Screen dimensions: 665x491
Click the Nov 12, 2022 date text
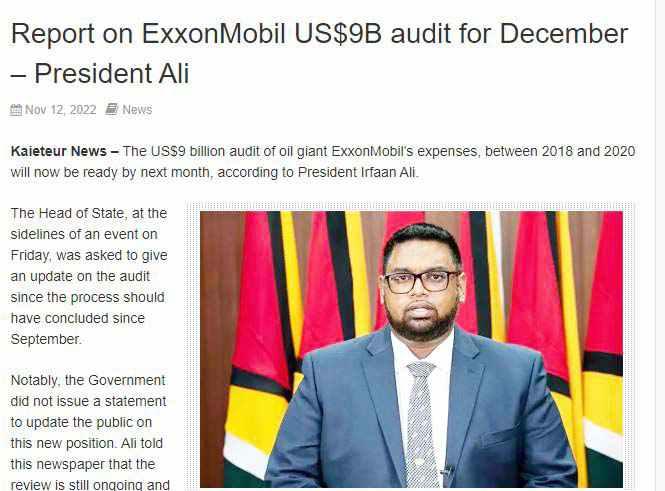point(61,110)
